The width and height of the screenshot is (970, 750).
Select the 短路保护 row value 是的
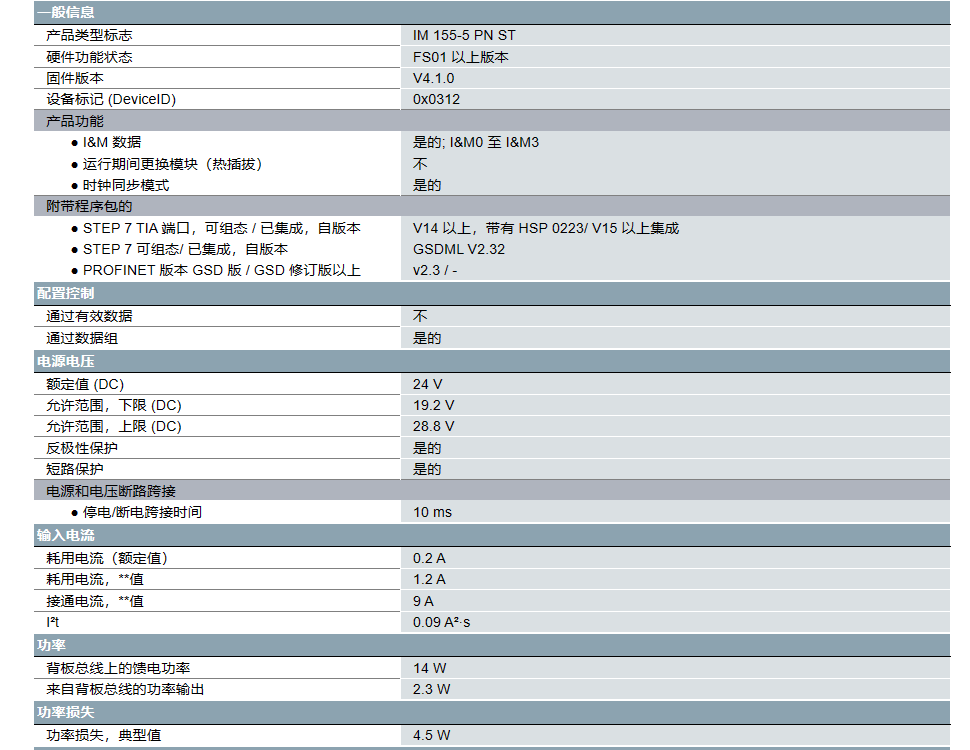(424, 468)
